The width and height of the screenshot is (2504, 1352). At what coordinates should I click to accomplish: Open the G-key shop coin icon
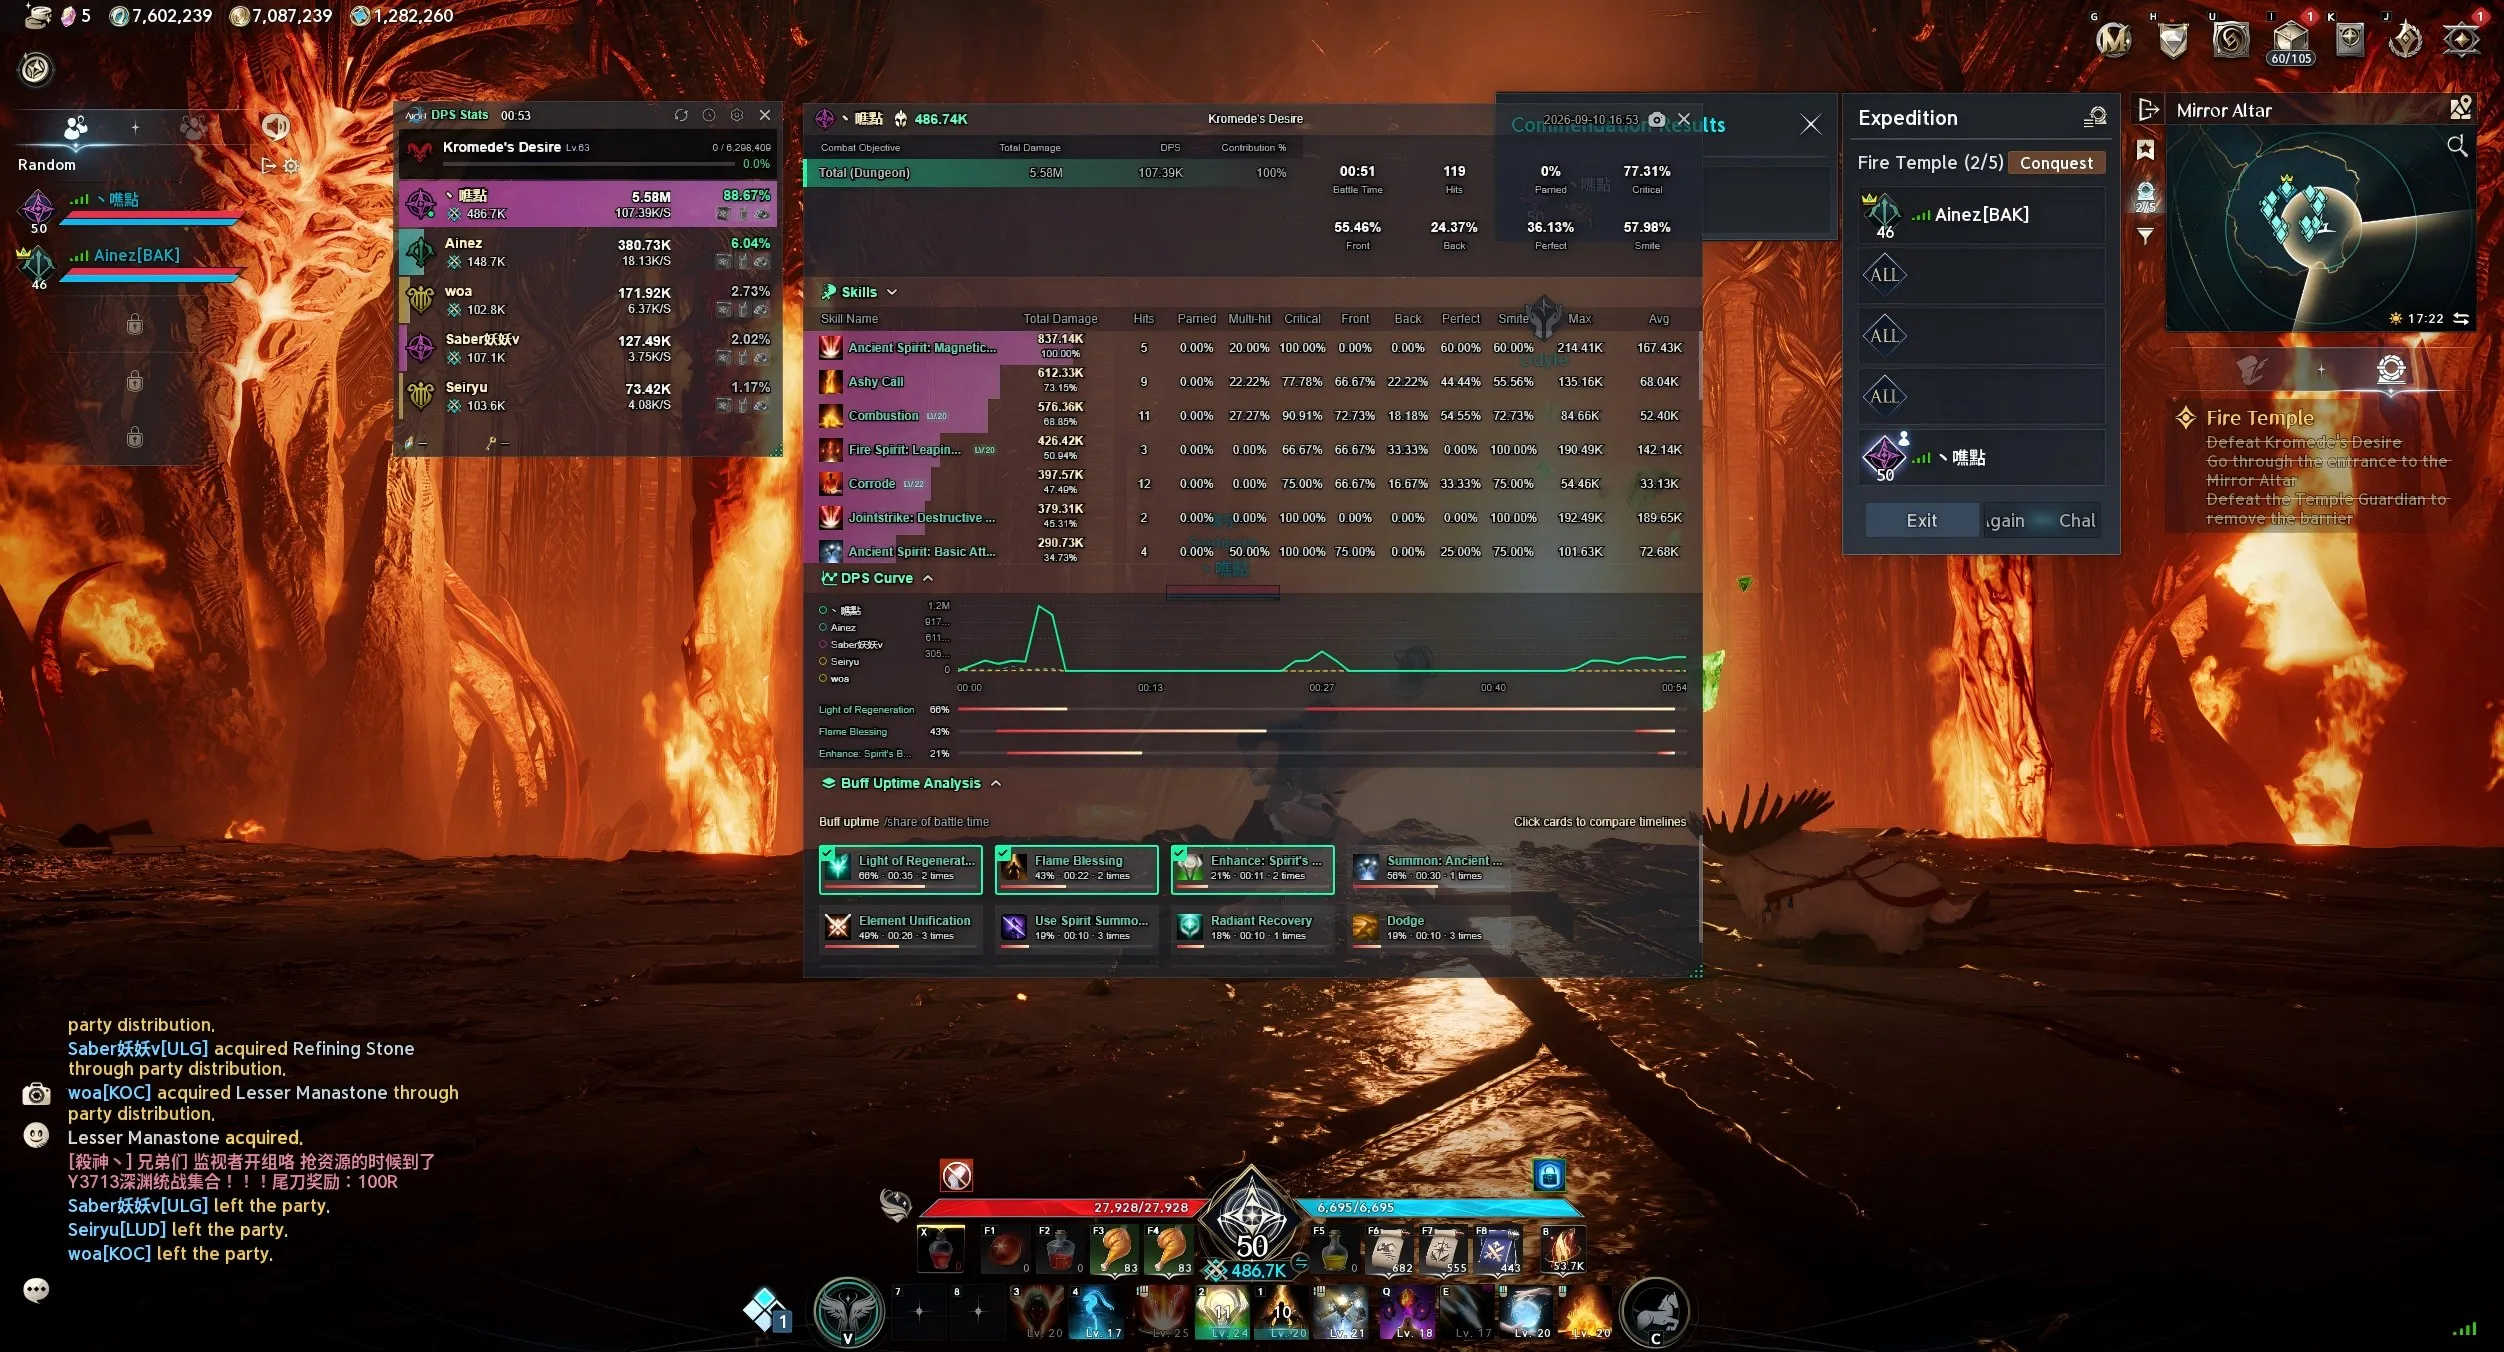click(2113, 40)
